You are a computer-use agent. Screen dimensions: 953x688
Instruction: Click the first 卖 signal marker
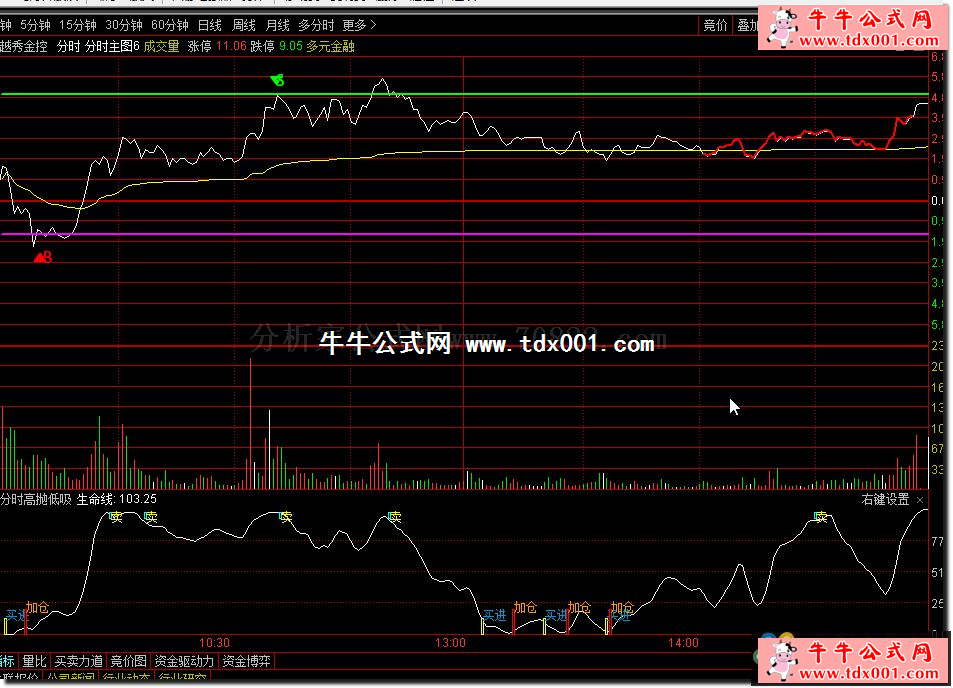pyautogui.click(x=115, y=517)
